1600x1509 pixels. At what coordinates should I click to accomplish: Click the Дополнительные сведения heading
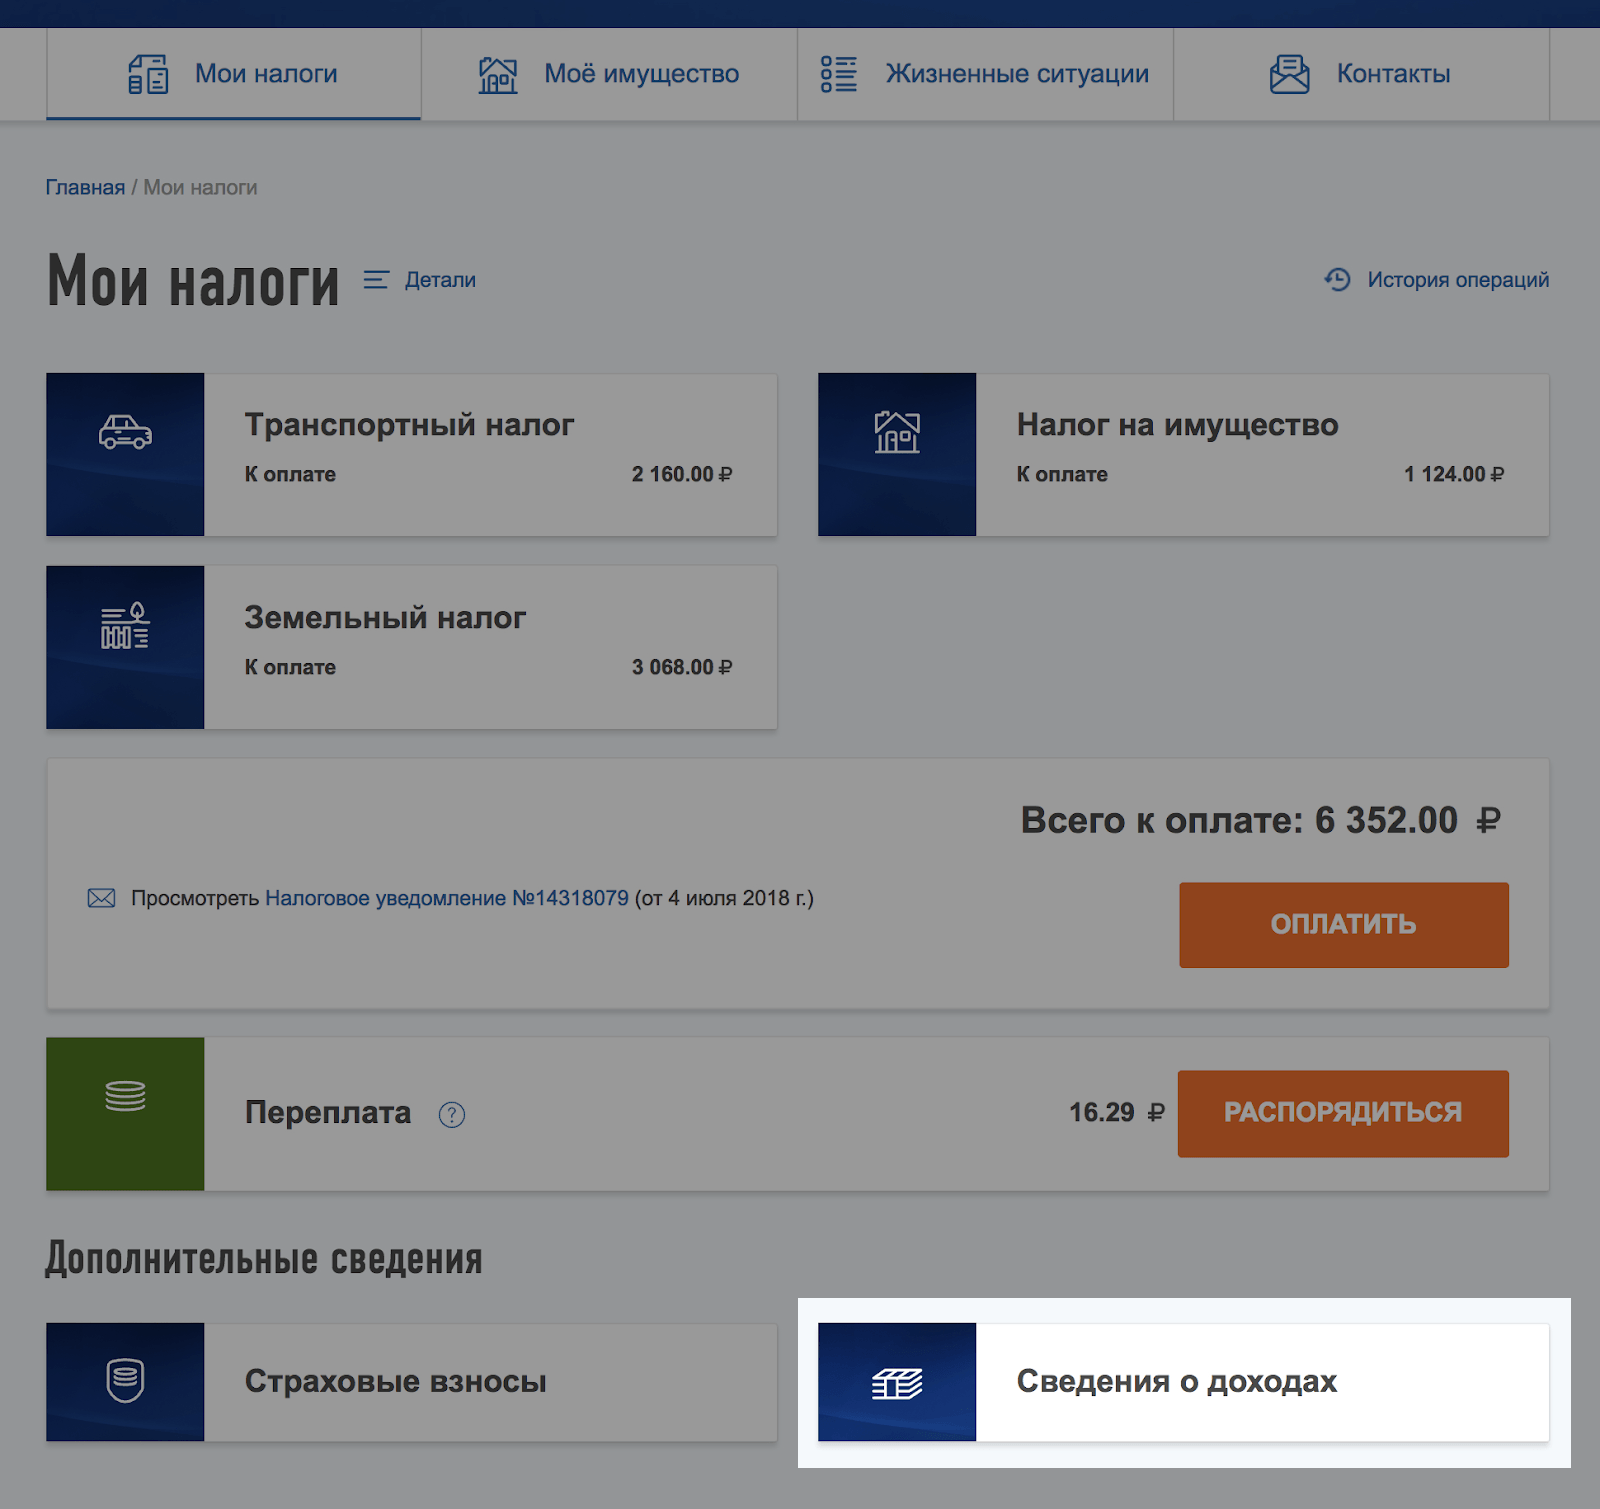(264, 1259)
